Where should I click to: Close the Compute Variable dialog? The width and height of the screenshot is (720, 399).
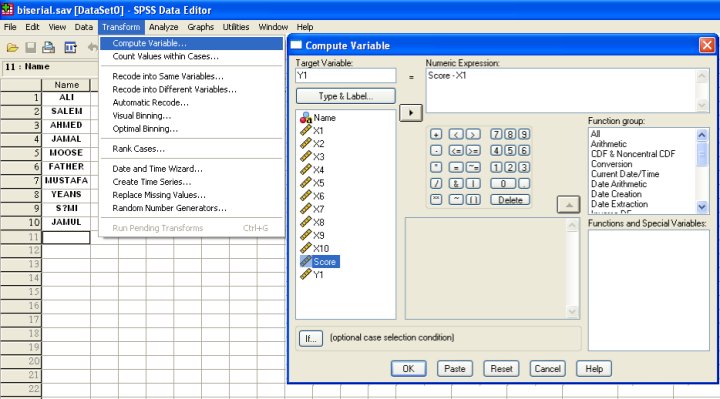pos(706,45)
